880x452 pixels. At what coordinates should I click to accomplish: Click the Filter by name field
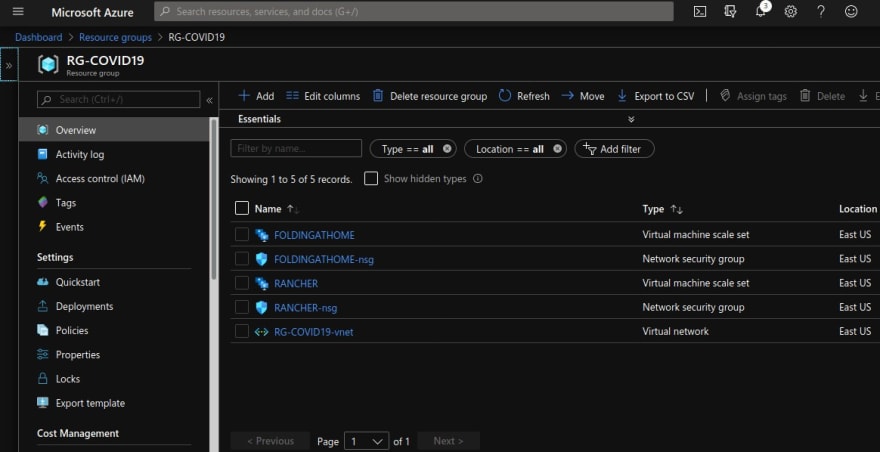(296, 148)
